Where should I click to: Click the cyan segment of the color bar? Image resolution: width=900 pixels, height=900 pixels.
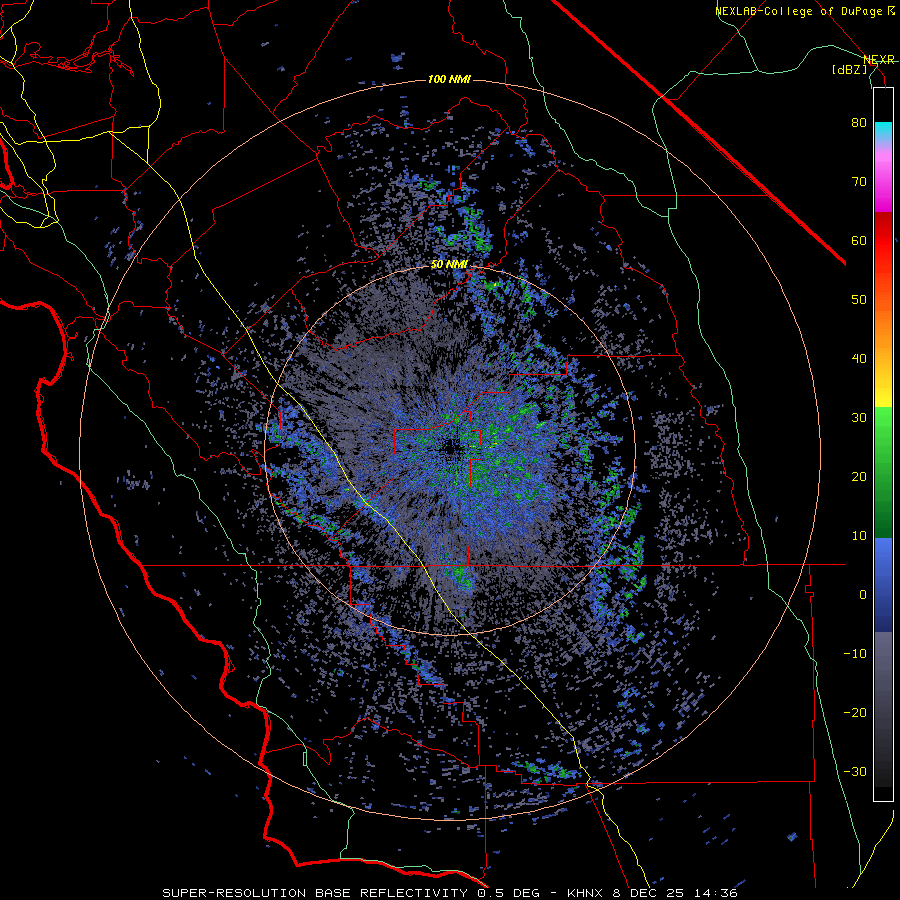pos(883,132)
